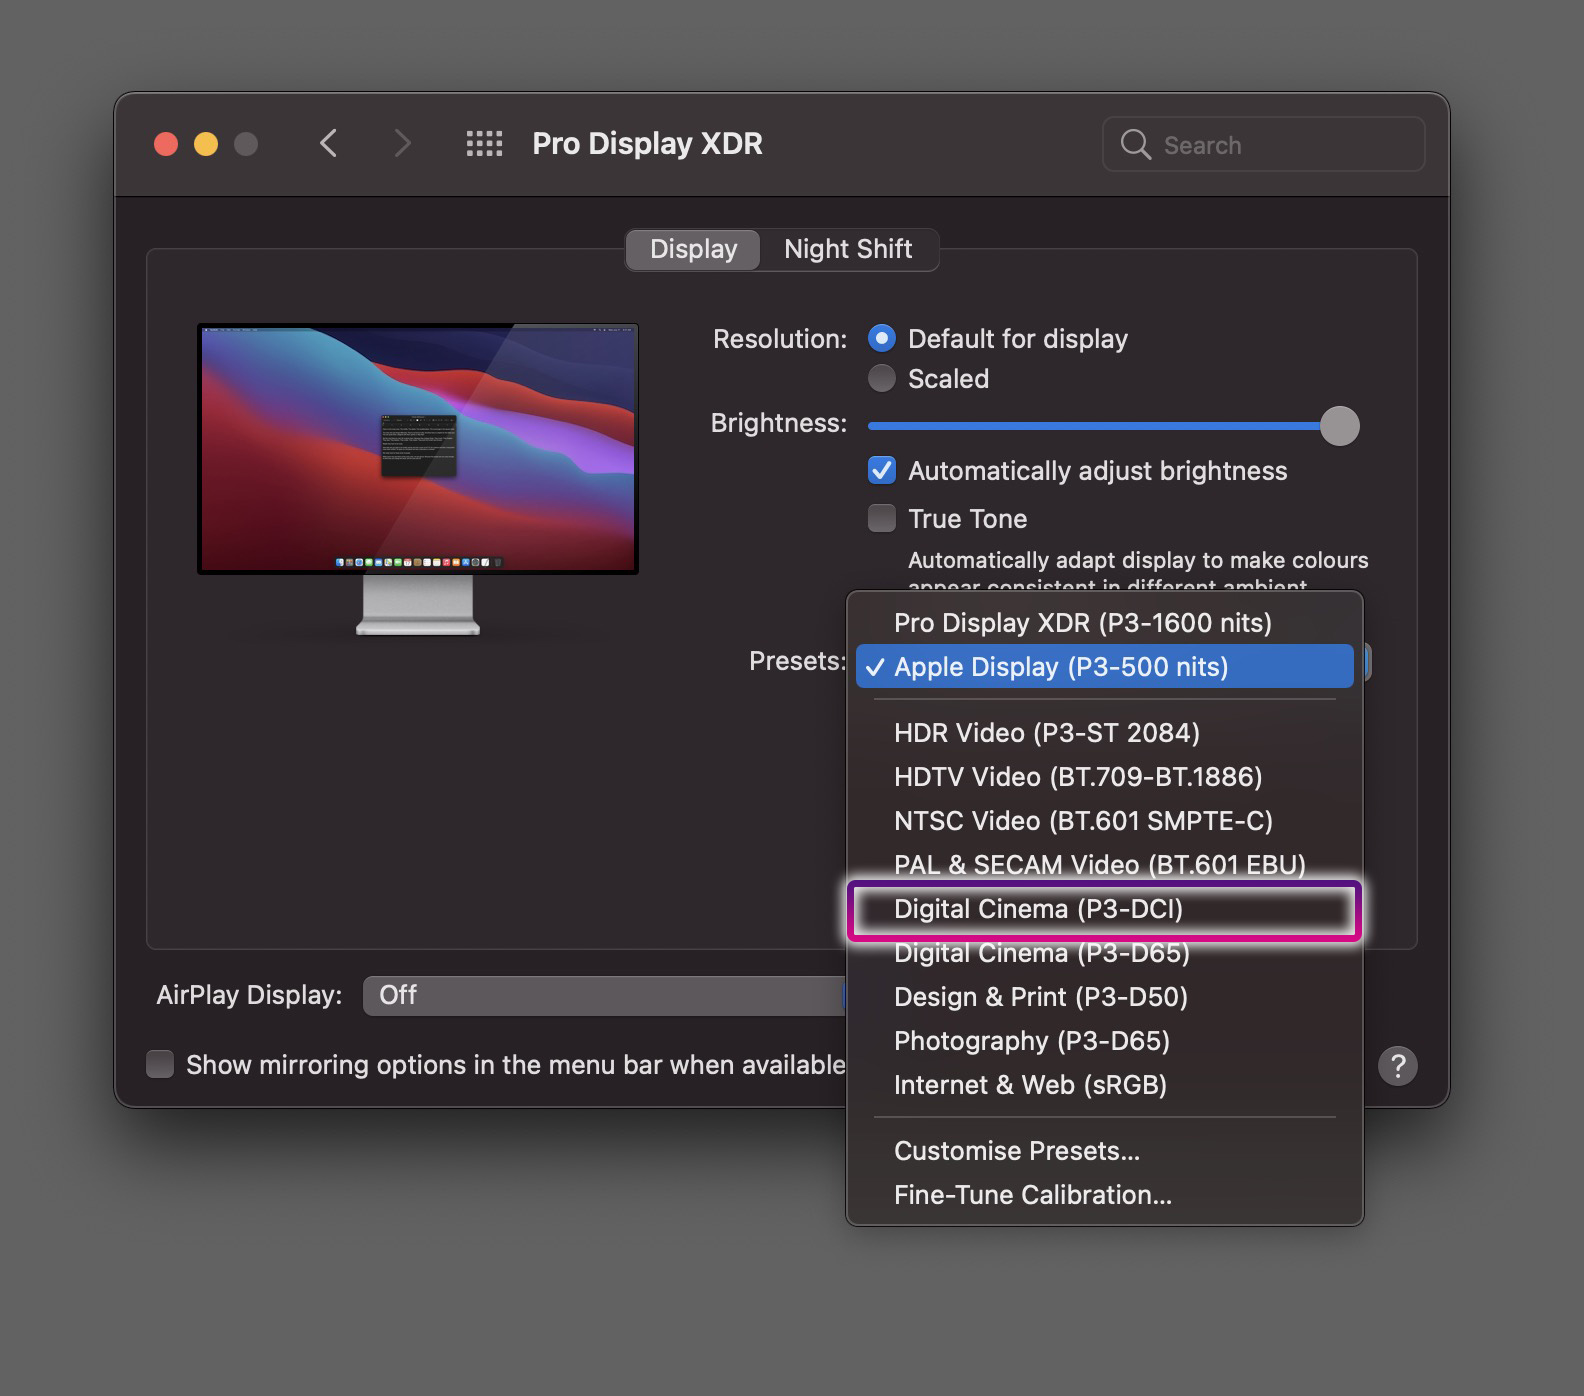Go forward with the right chevron arrow
1584x1396 pixels.
(x=402, y=144)
